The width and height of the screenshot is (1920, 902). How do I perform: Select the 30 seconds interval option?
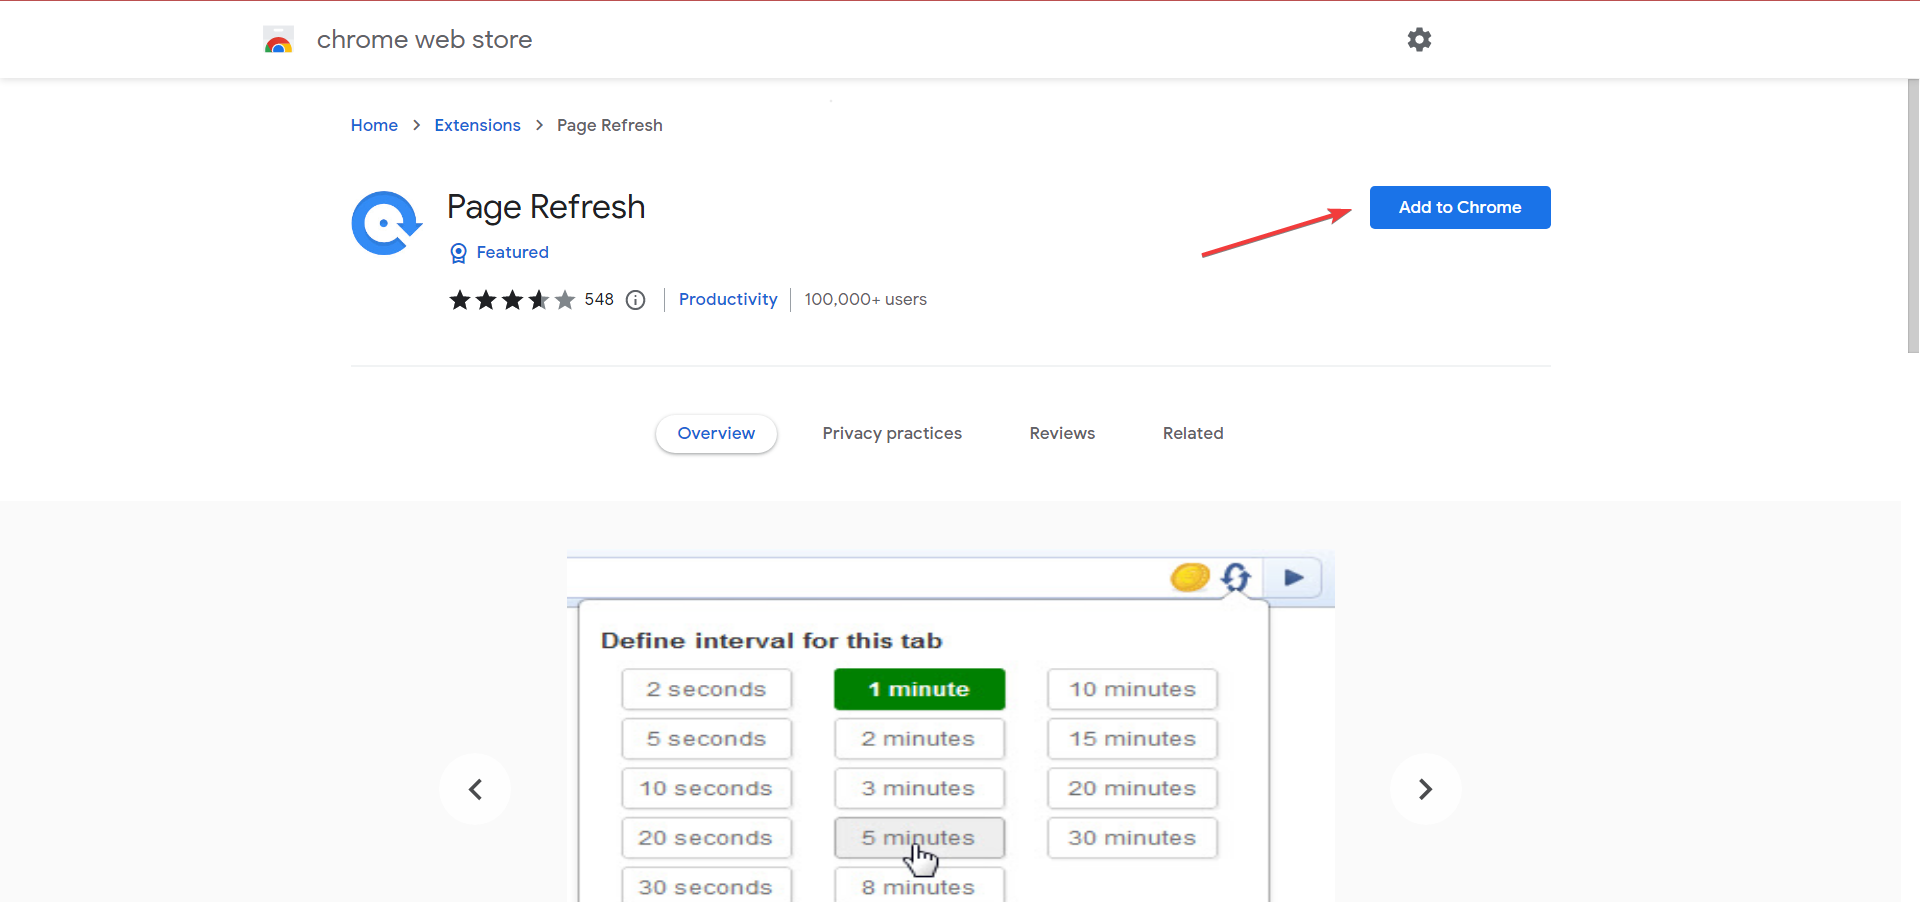point(706,885)
